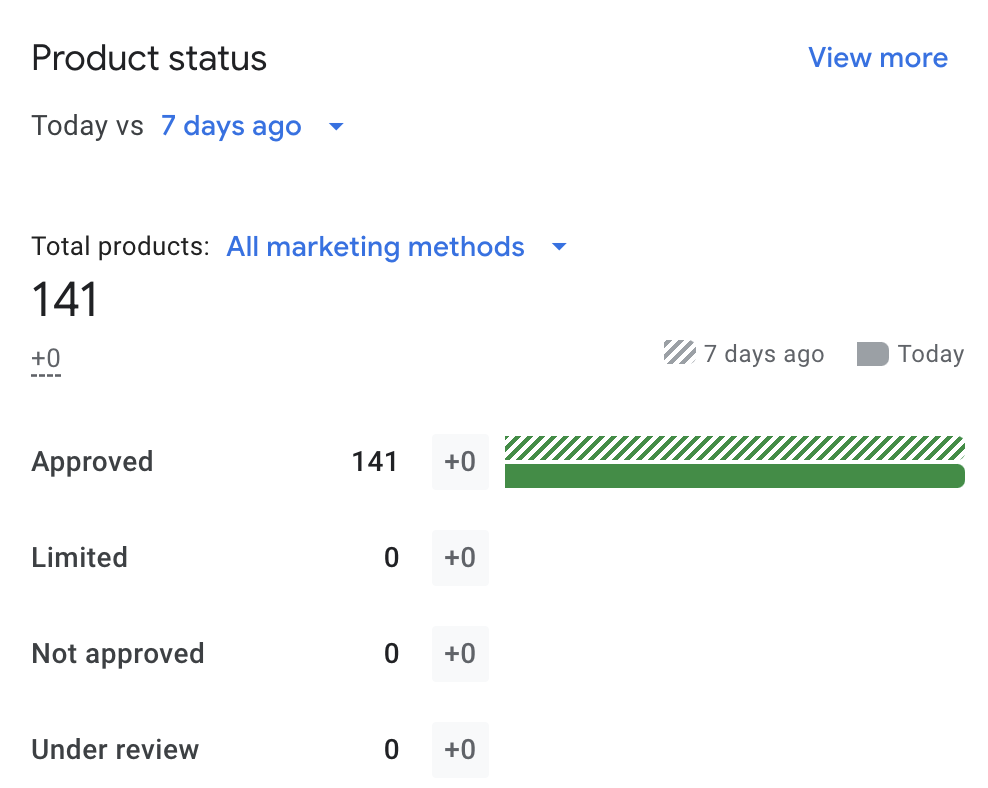The image size is (988, 788).
Task: Click the total products count 141
Action: (65, 299)
